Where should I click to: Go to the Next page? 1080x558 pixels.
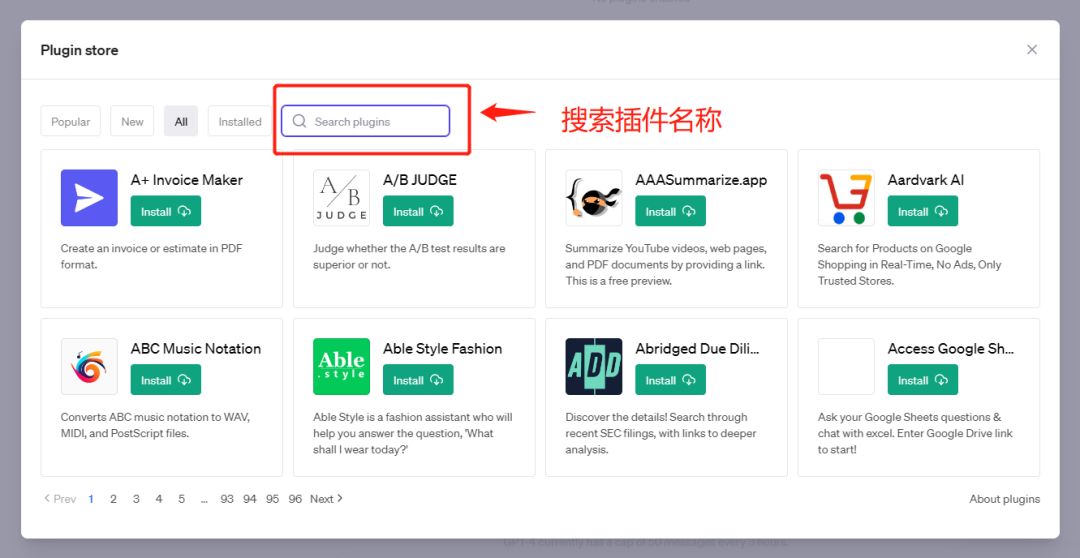coord(326,499)
